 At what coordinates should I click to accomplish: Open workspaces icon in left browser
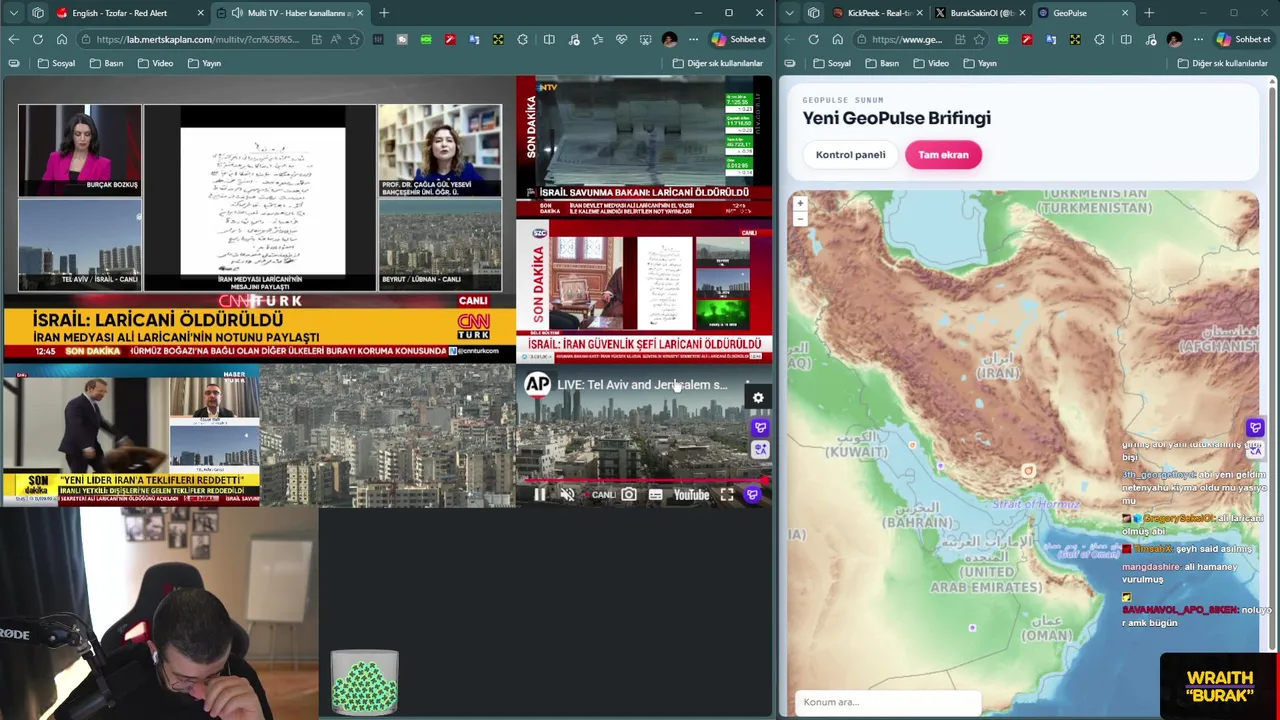38,13
